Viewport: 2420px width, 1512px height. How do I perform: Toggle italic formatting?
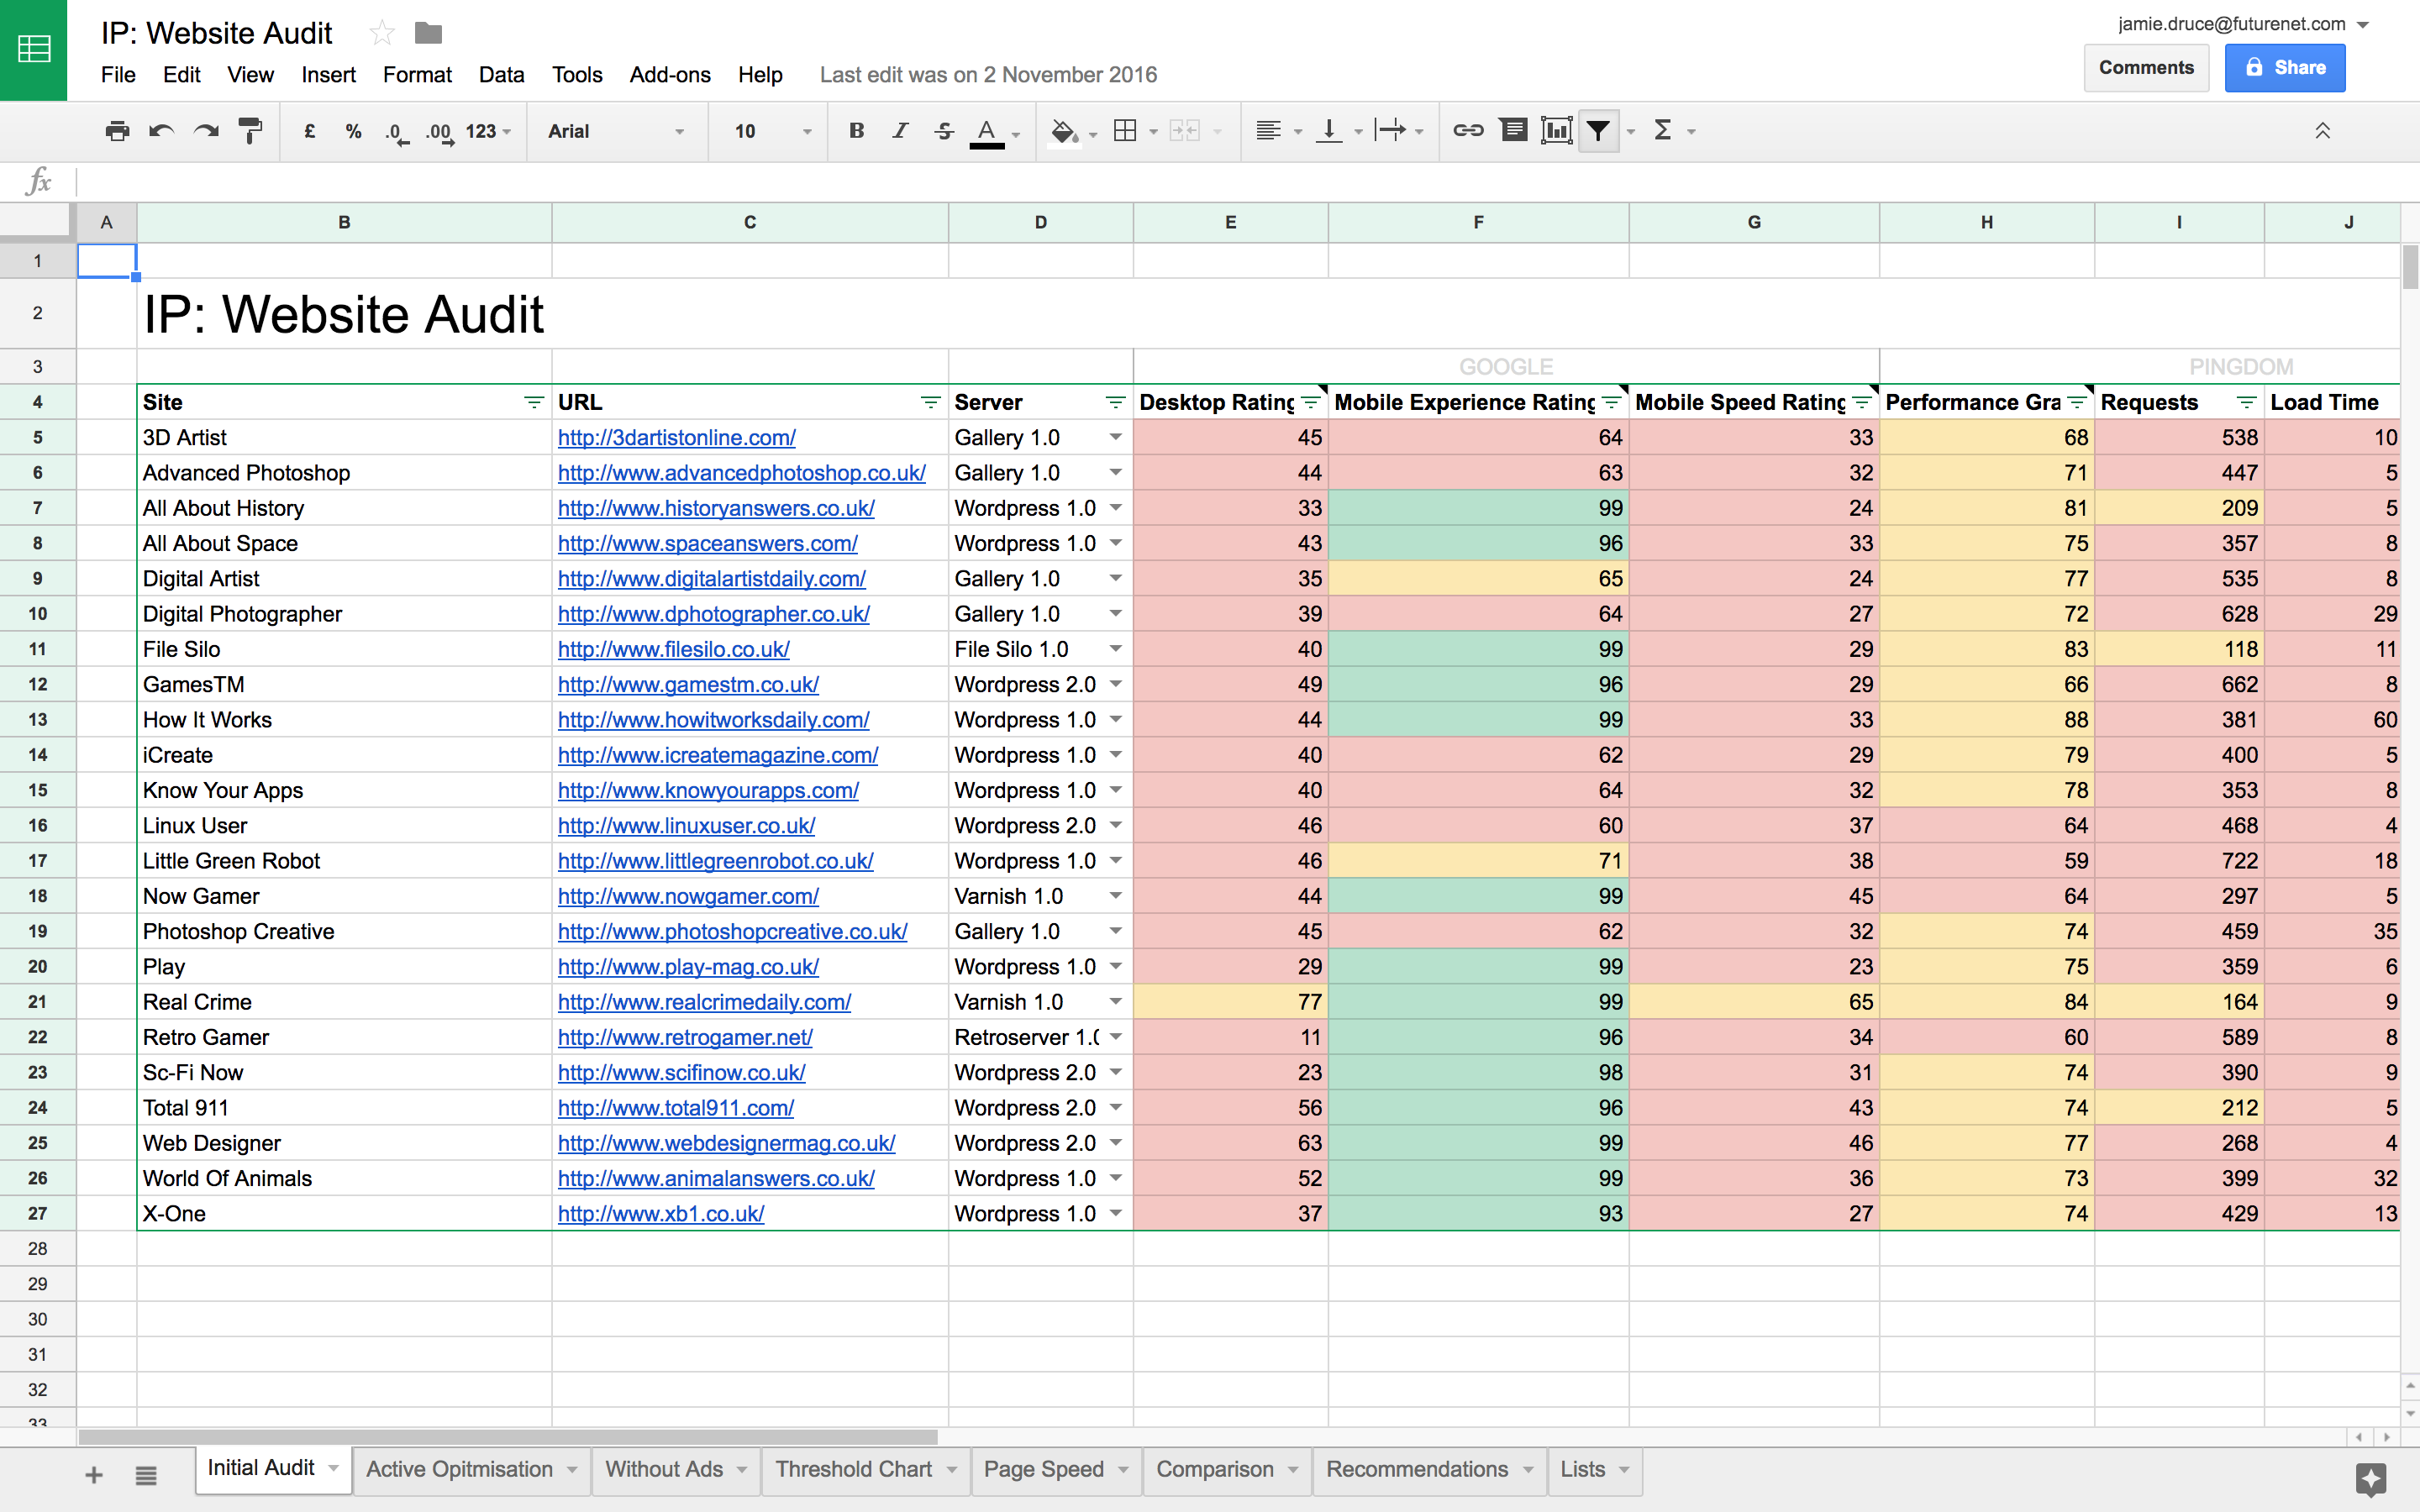click(900, 130)
